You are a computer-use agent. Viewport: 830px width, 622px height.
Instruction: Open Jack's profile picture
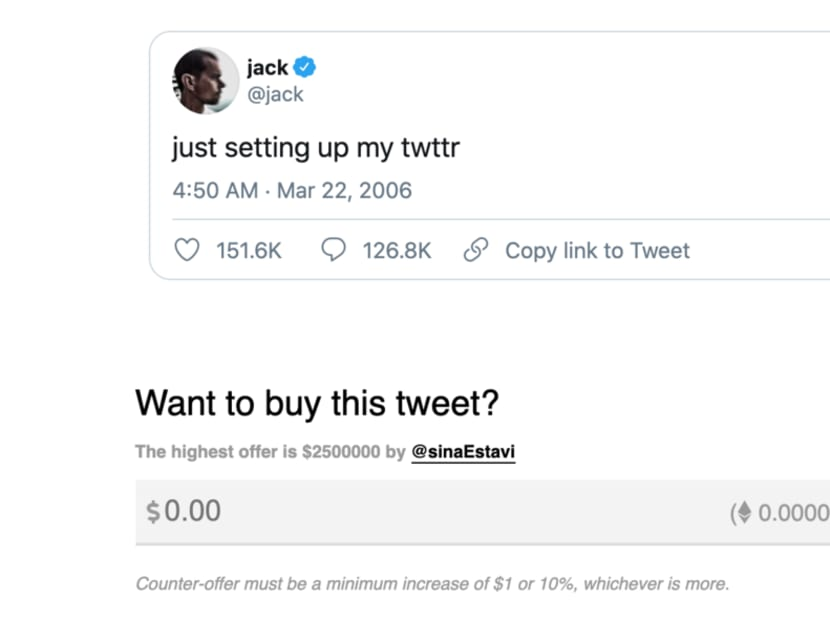coord(204,80)
